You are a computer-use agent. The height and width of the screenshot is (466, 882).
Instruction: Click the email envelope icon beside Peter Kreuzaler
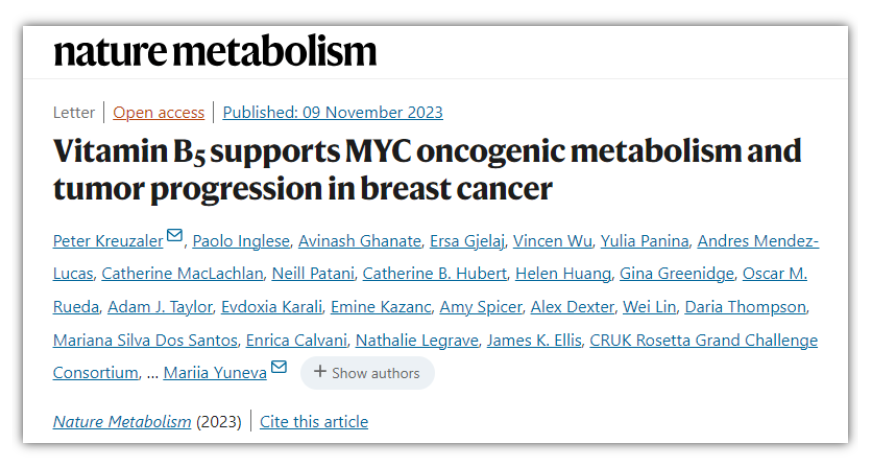pyautogui.click(x=175, y=237)
